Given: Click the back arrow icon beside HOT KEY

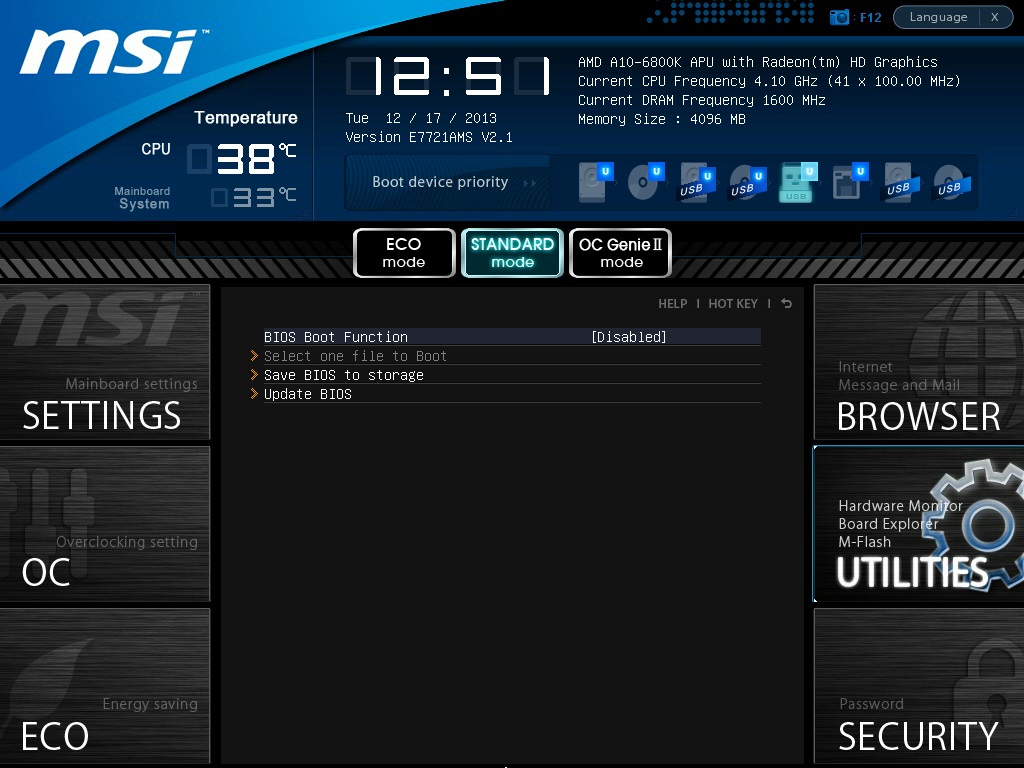Looking at the screenshot, I should pos(786,304).
